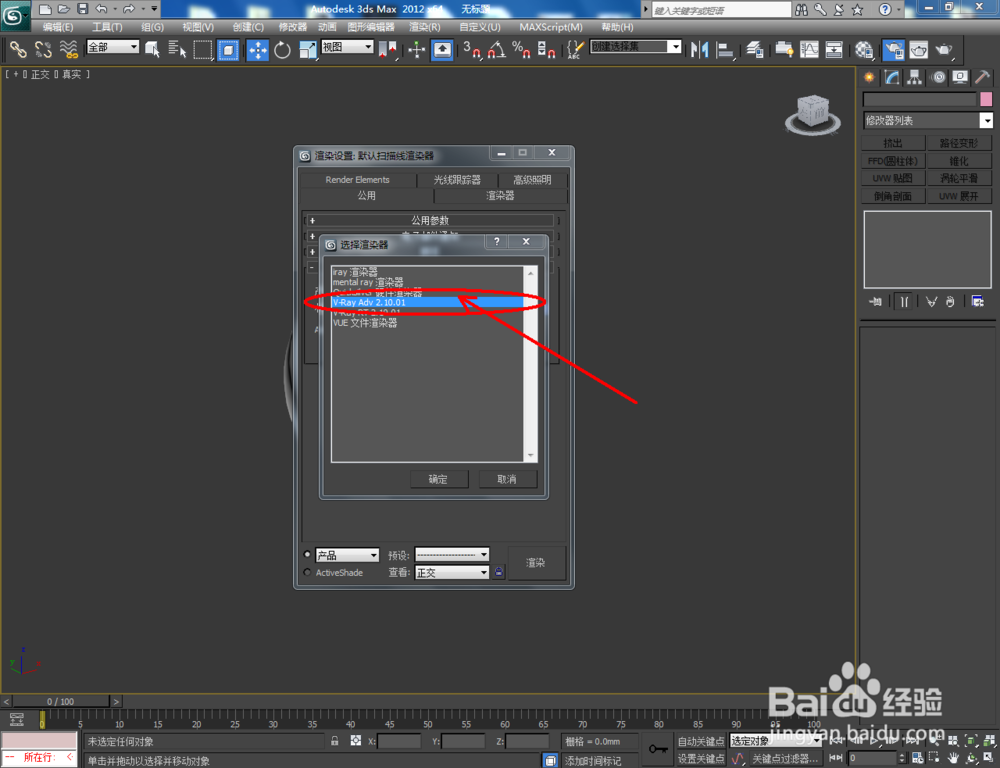Toggle the lock view icon beside 查看
1000x768 pixels.
pyautogui.click(x=499, y=572)
